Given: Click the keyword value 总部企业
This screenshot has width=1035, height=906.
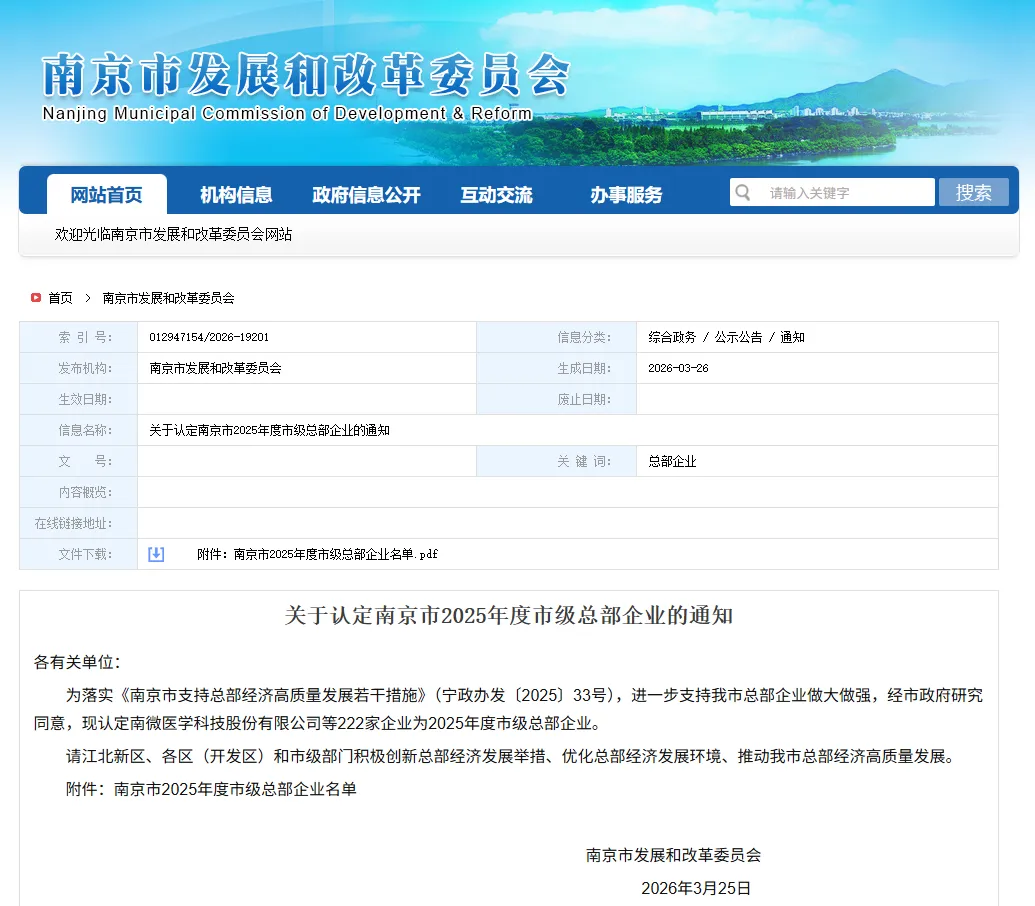Looking at the screenshot, I should pyautogui.click(x=672, y=461).
